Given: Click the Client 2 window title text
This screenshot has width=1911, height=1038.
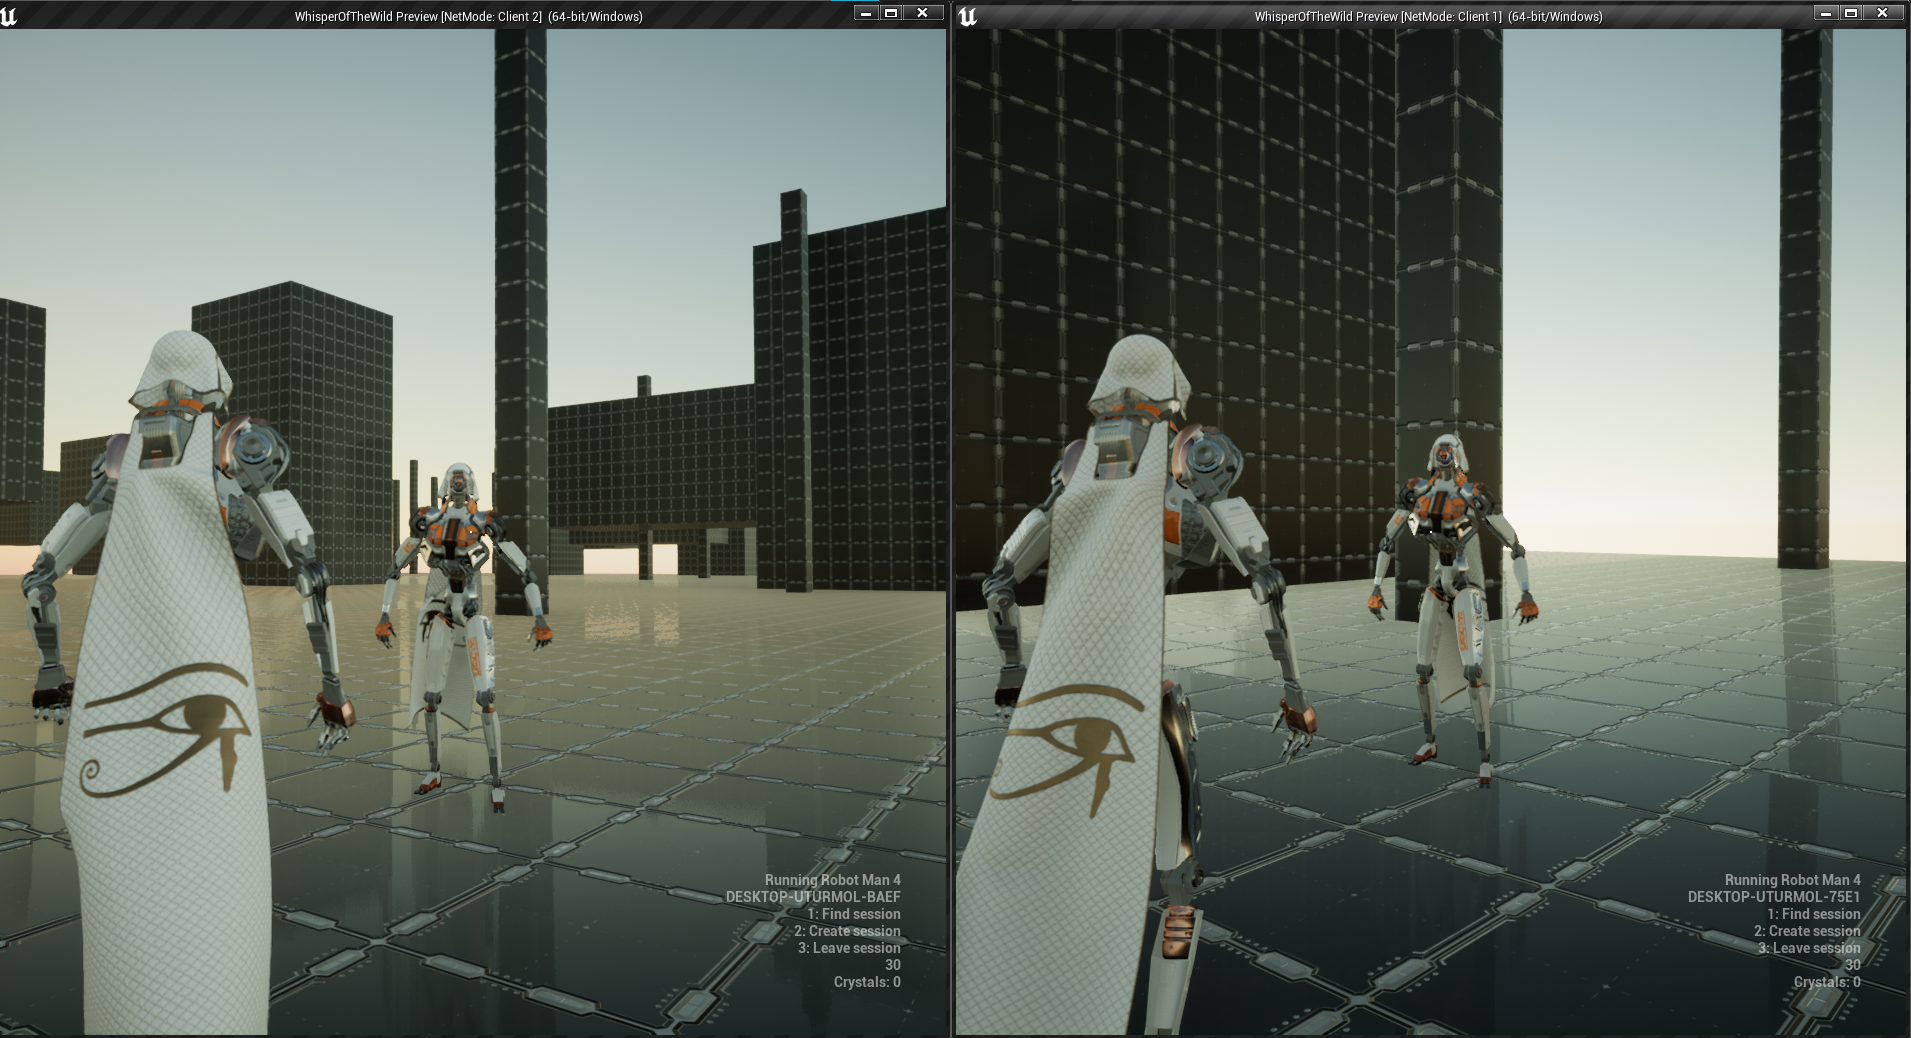Looking at the screenshot, I should pyautogui.click(x=469, y=16).
